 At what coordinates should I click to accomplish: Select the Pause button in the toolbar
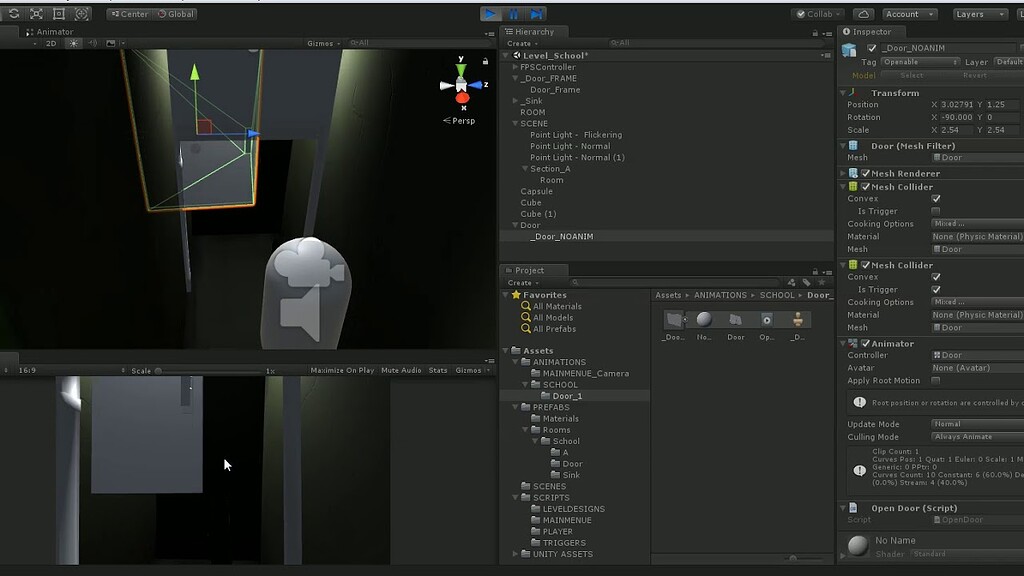(x=512, y=13)
